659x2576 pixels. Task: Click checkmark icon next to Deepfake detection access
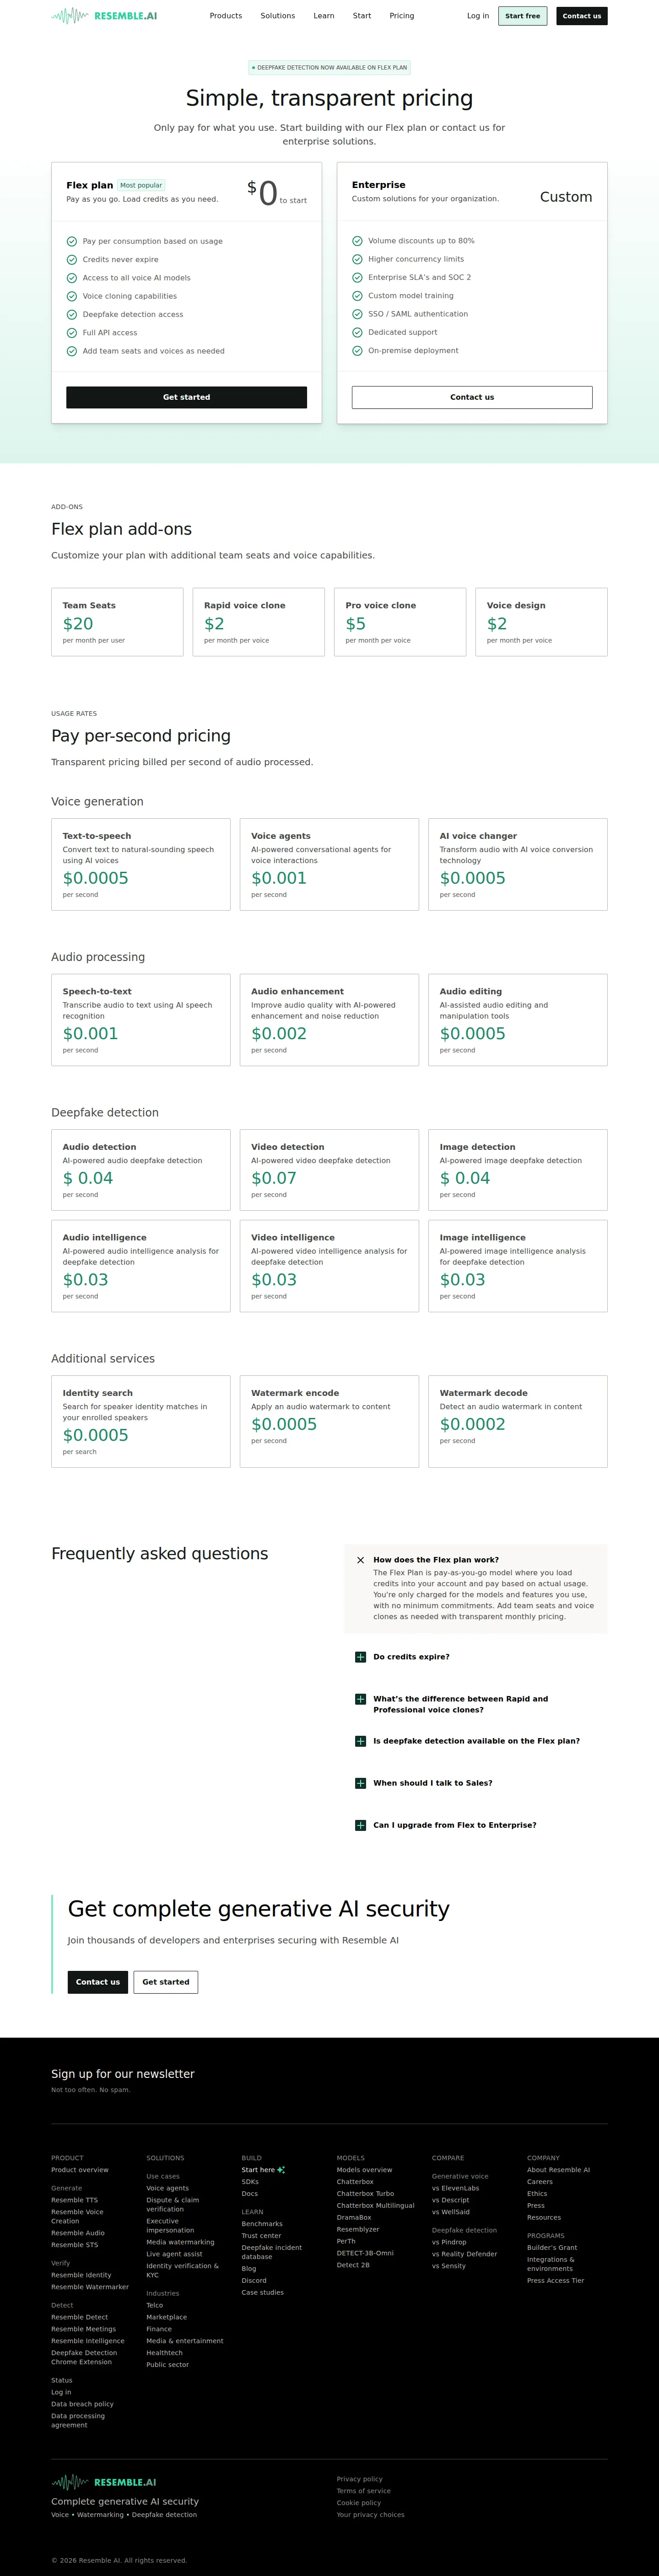72,315
